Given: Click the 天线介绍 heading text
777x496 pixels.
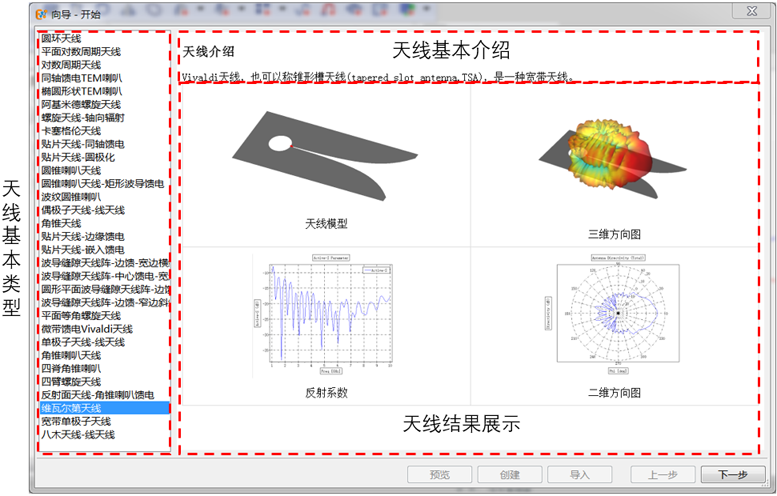Looking at the screenshot, I should click(x=209, y=52).
